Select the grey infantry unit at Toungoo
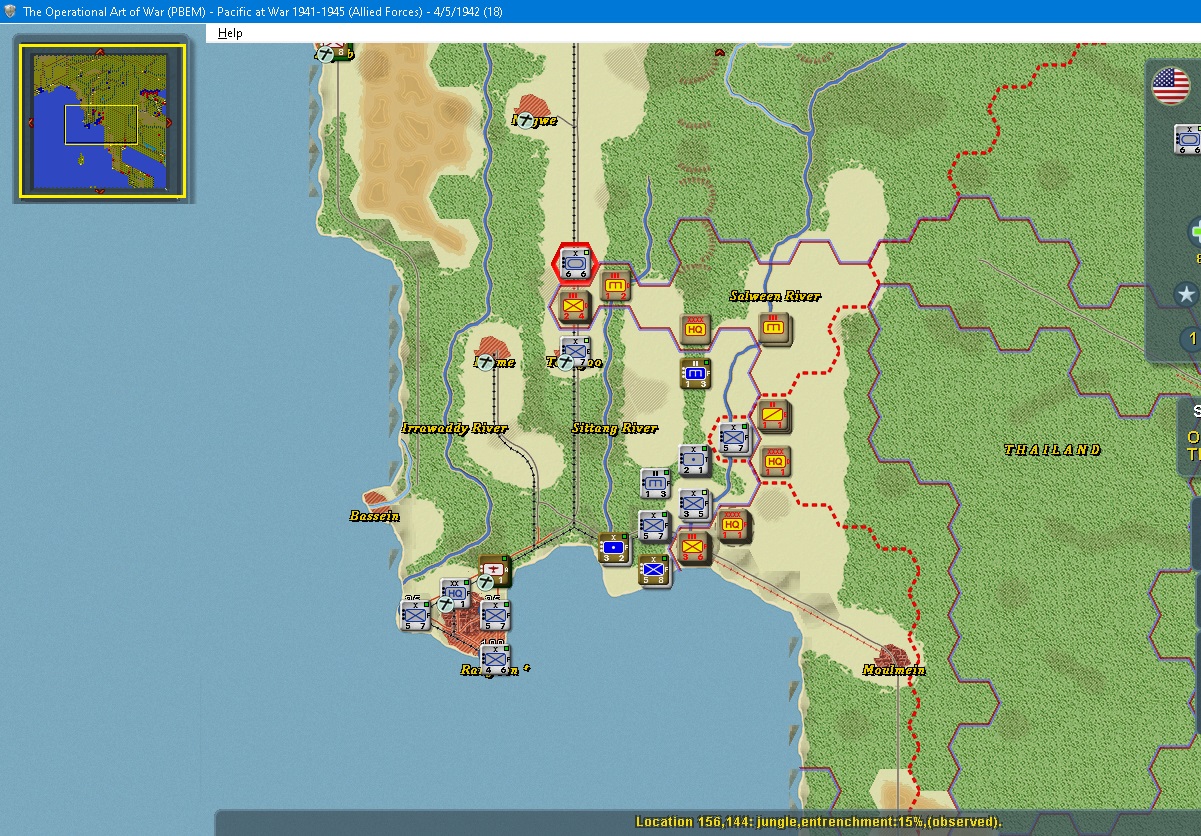Image resolution: width=1201 pixels, height=836 pixels. (577, 351)
